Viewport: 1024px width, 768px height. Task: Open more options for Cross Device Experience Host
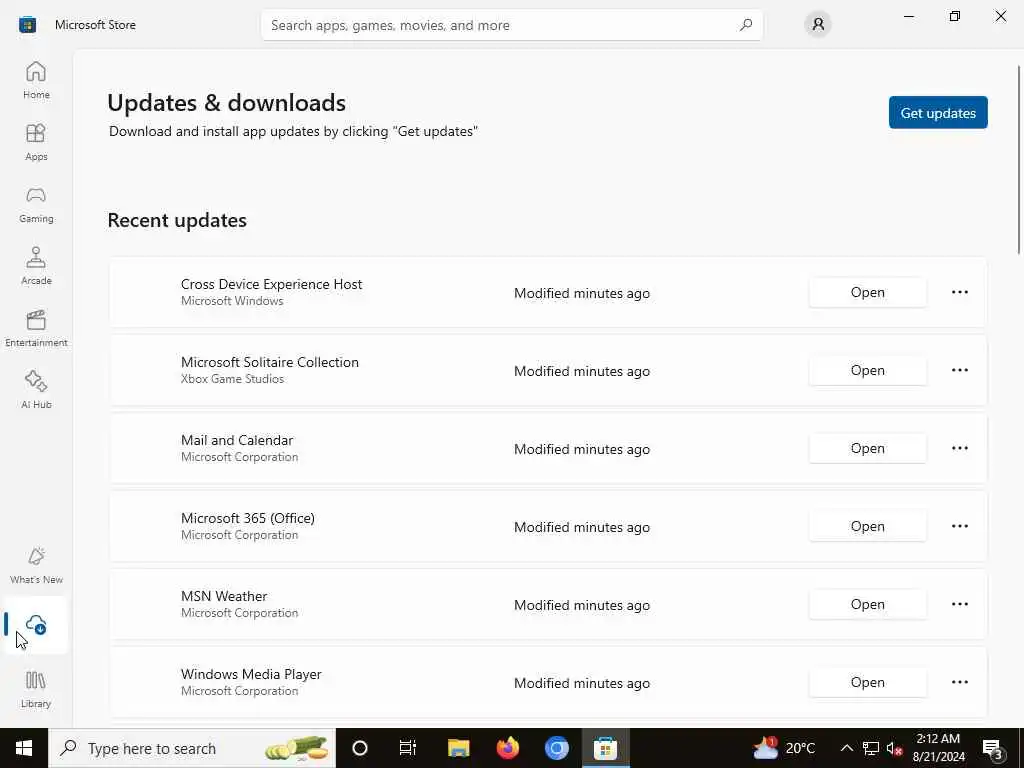pyautogui.click(x=959, y=292)
